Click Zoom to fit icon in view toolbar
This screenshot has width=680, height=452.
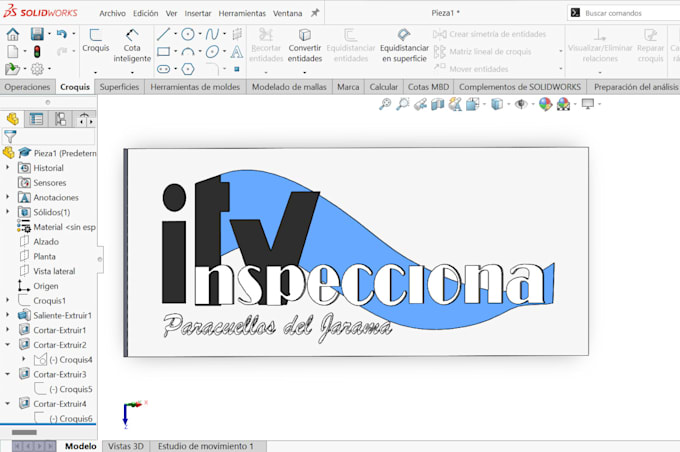point(385,104)
